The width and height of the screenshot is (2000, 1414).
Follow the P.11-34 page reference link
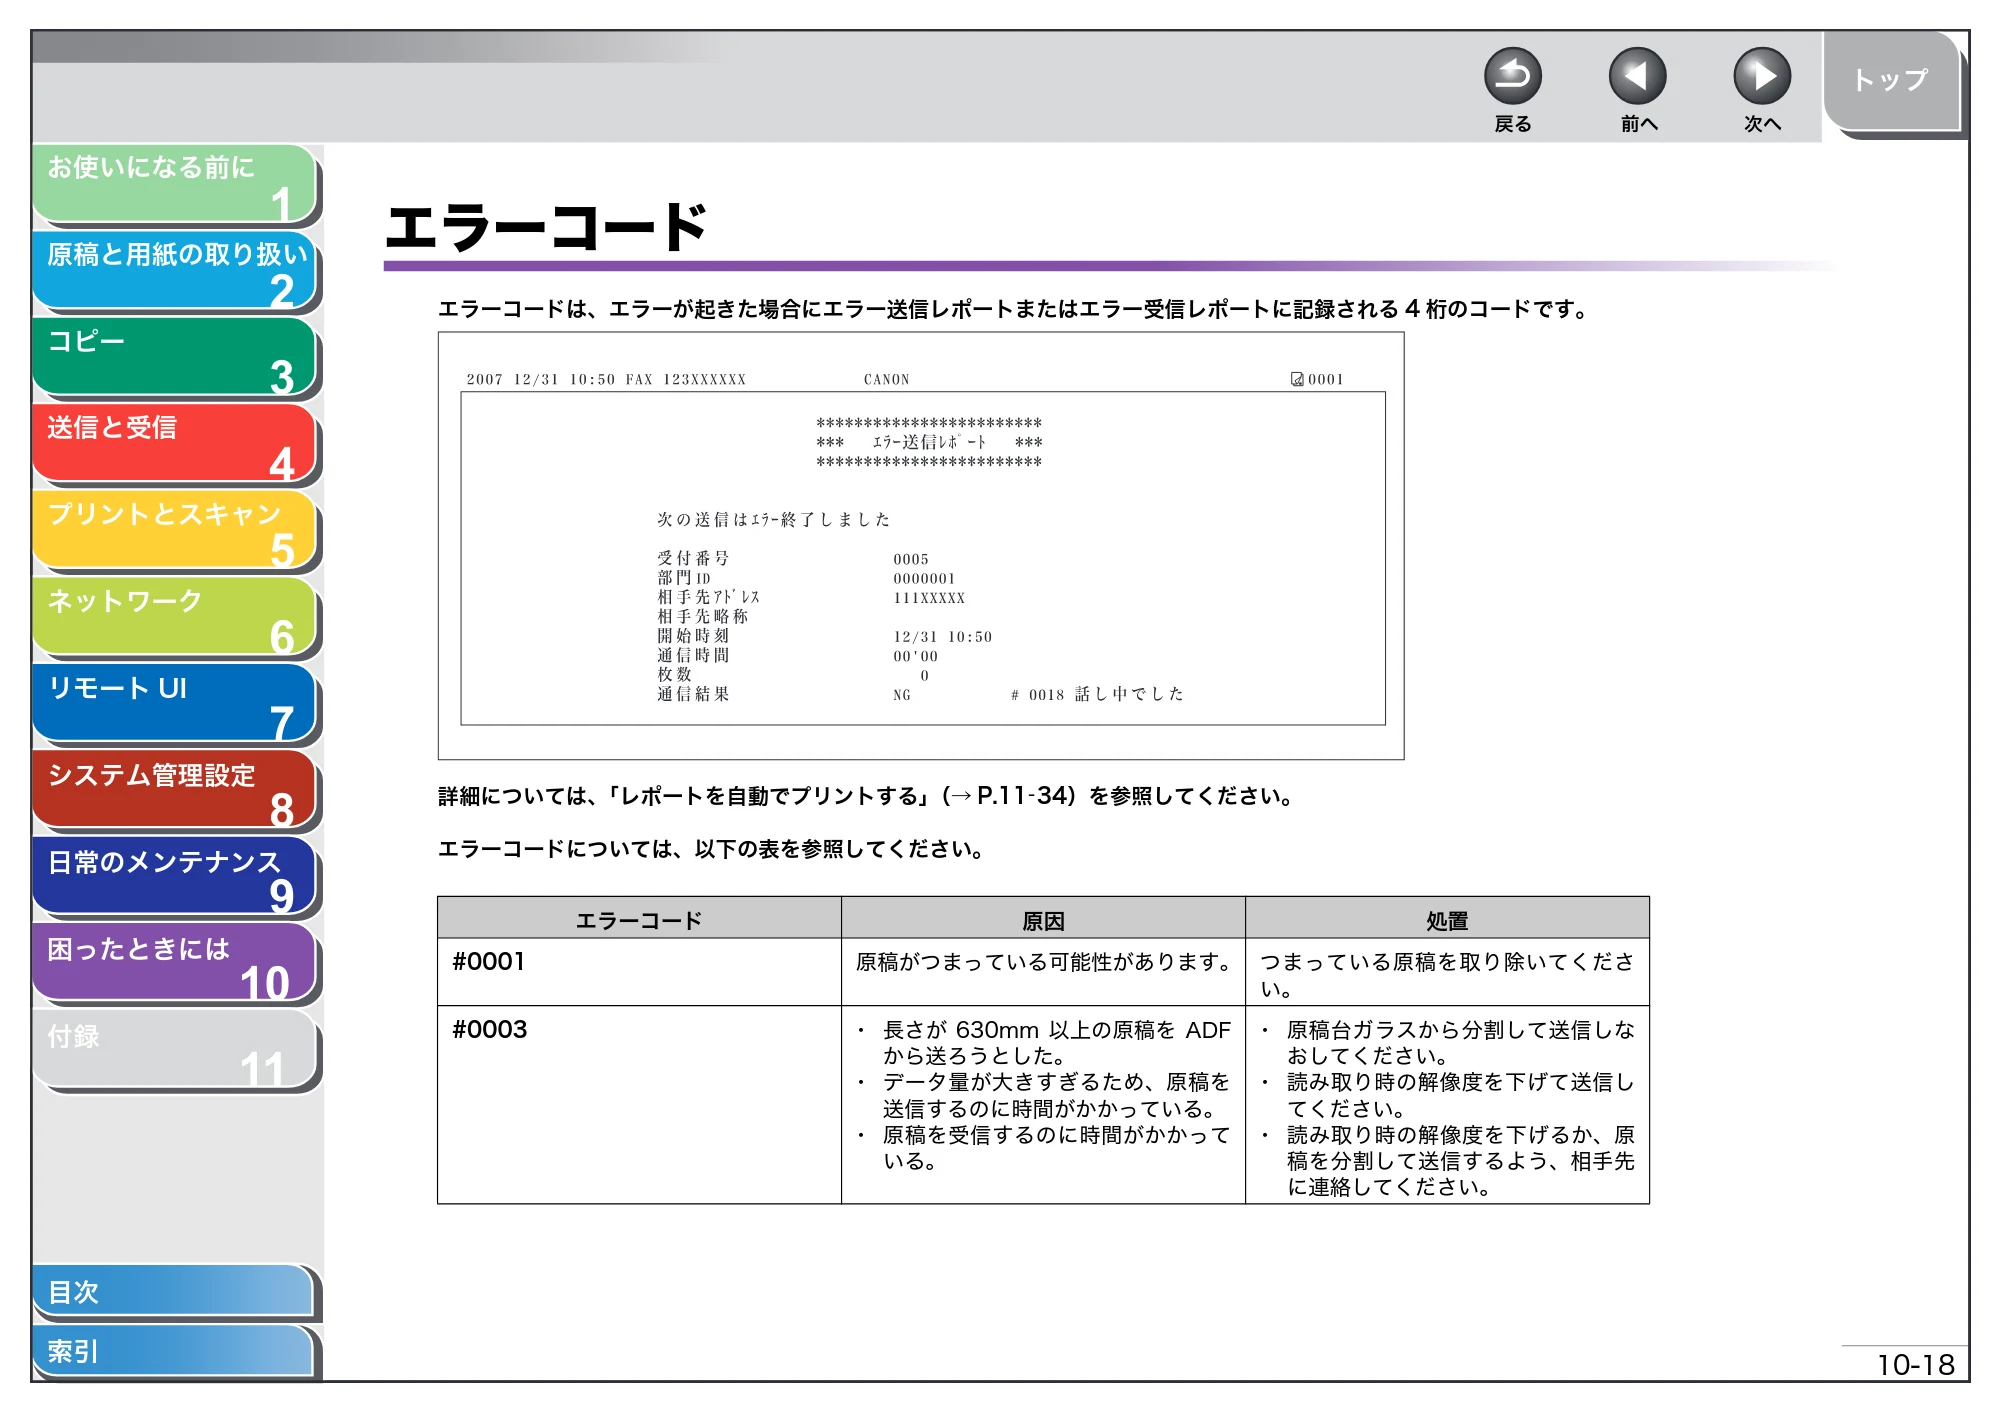(x=1024, y=796)
